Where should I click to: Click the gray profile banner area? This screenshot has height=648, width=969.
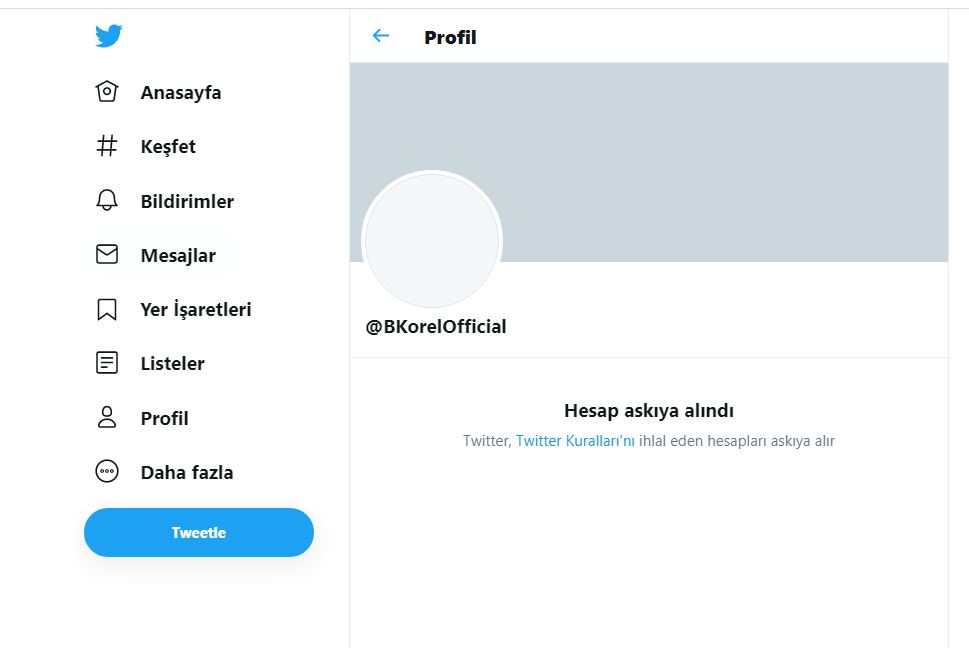700,150
